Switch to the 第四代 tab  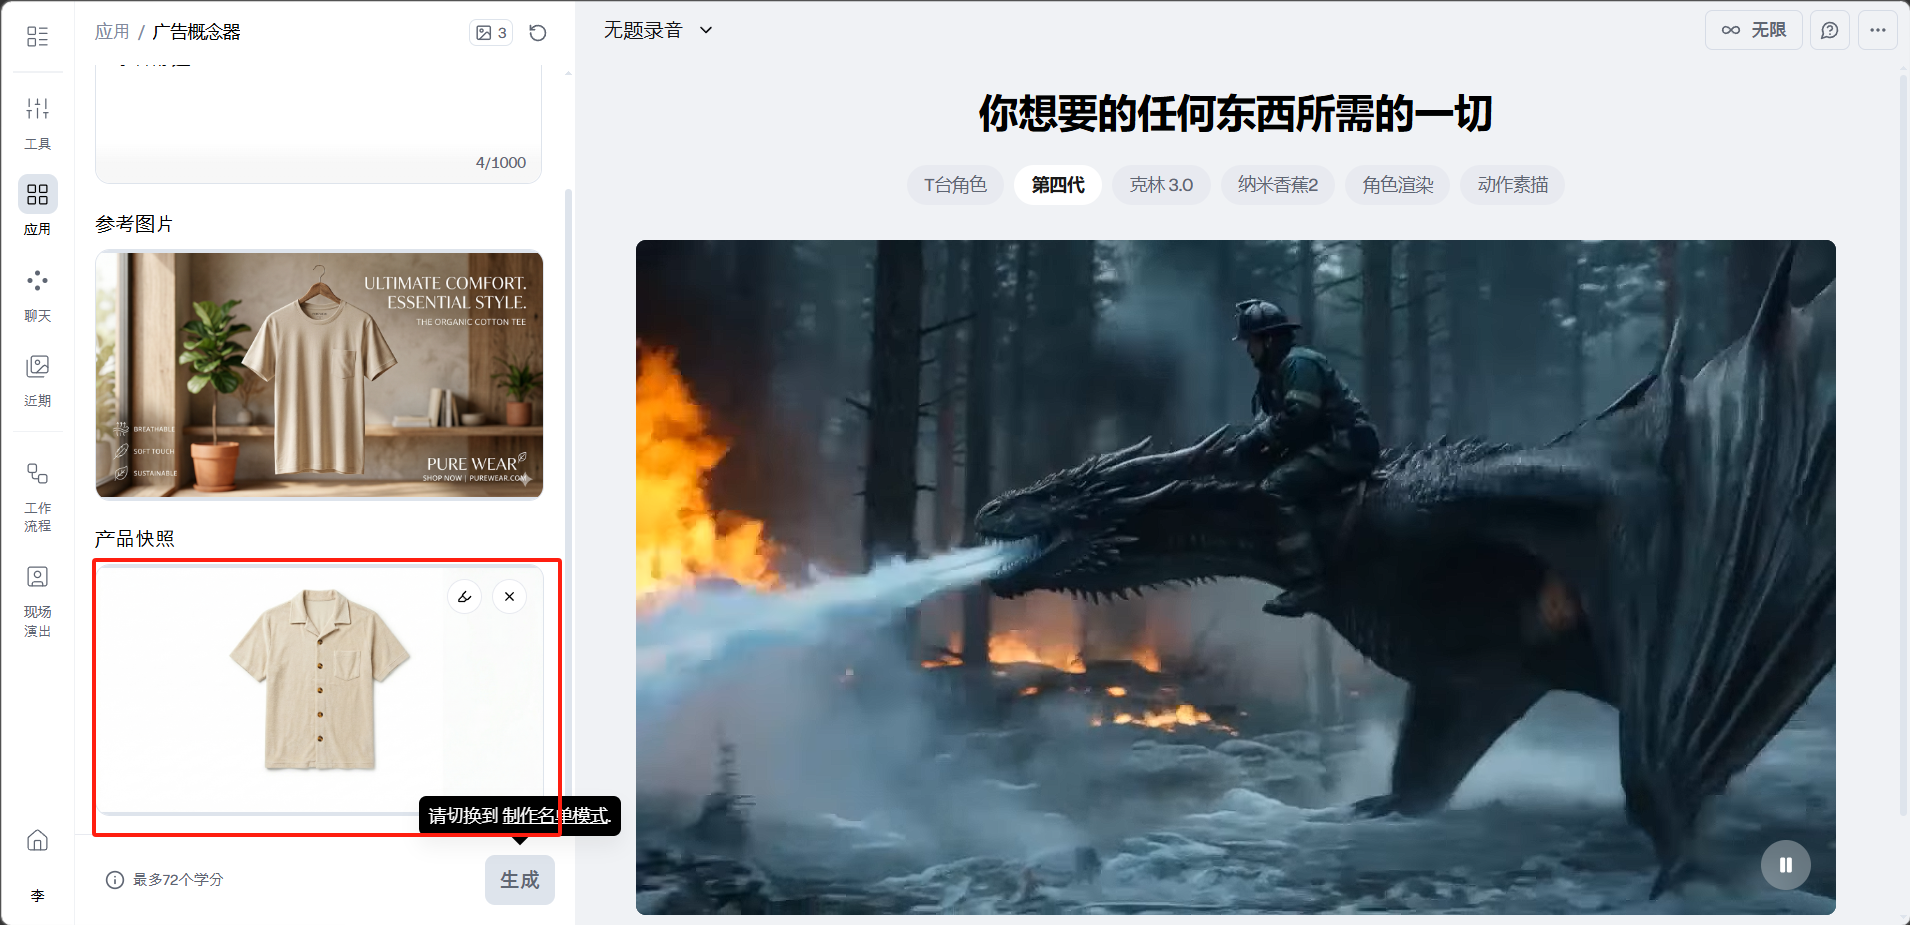(1057, 185)
